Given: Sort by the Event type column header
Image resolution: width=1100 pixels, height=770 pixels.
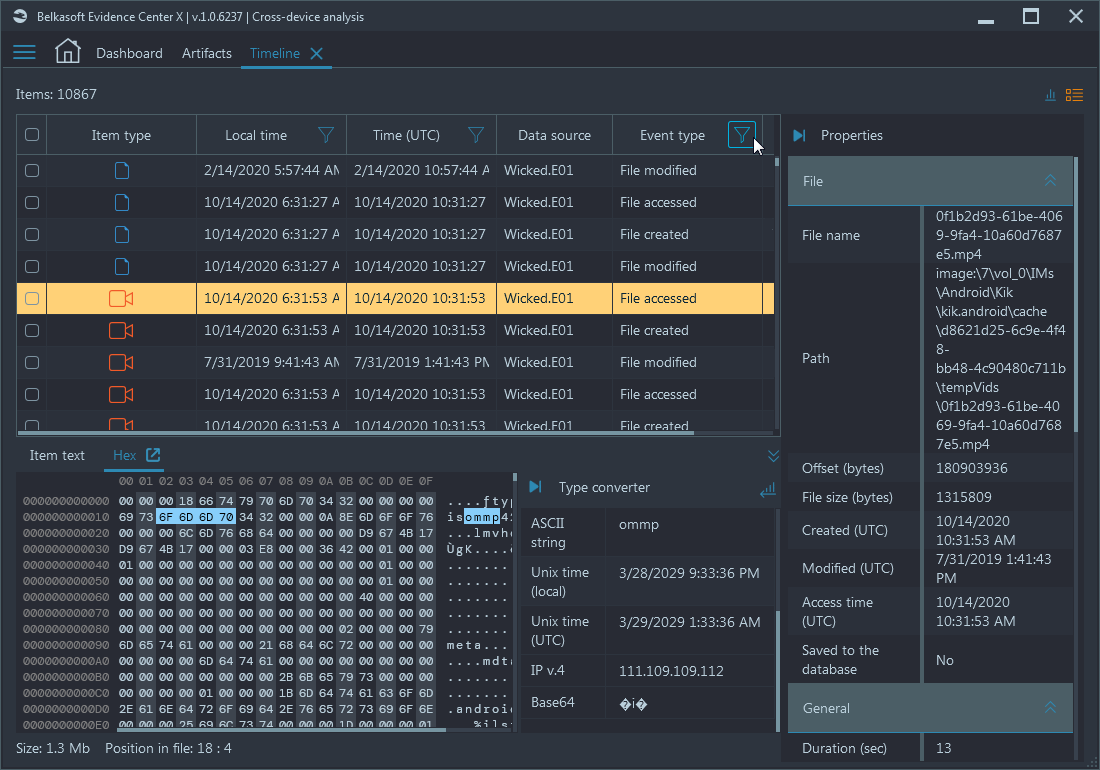Looking at the screenshot, I should click(672, 135).
